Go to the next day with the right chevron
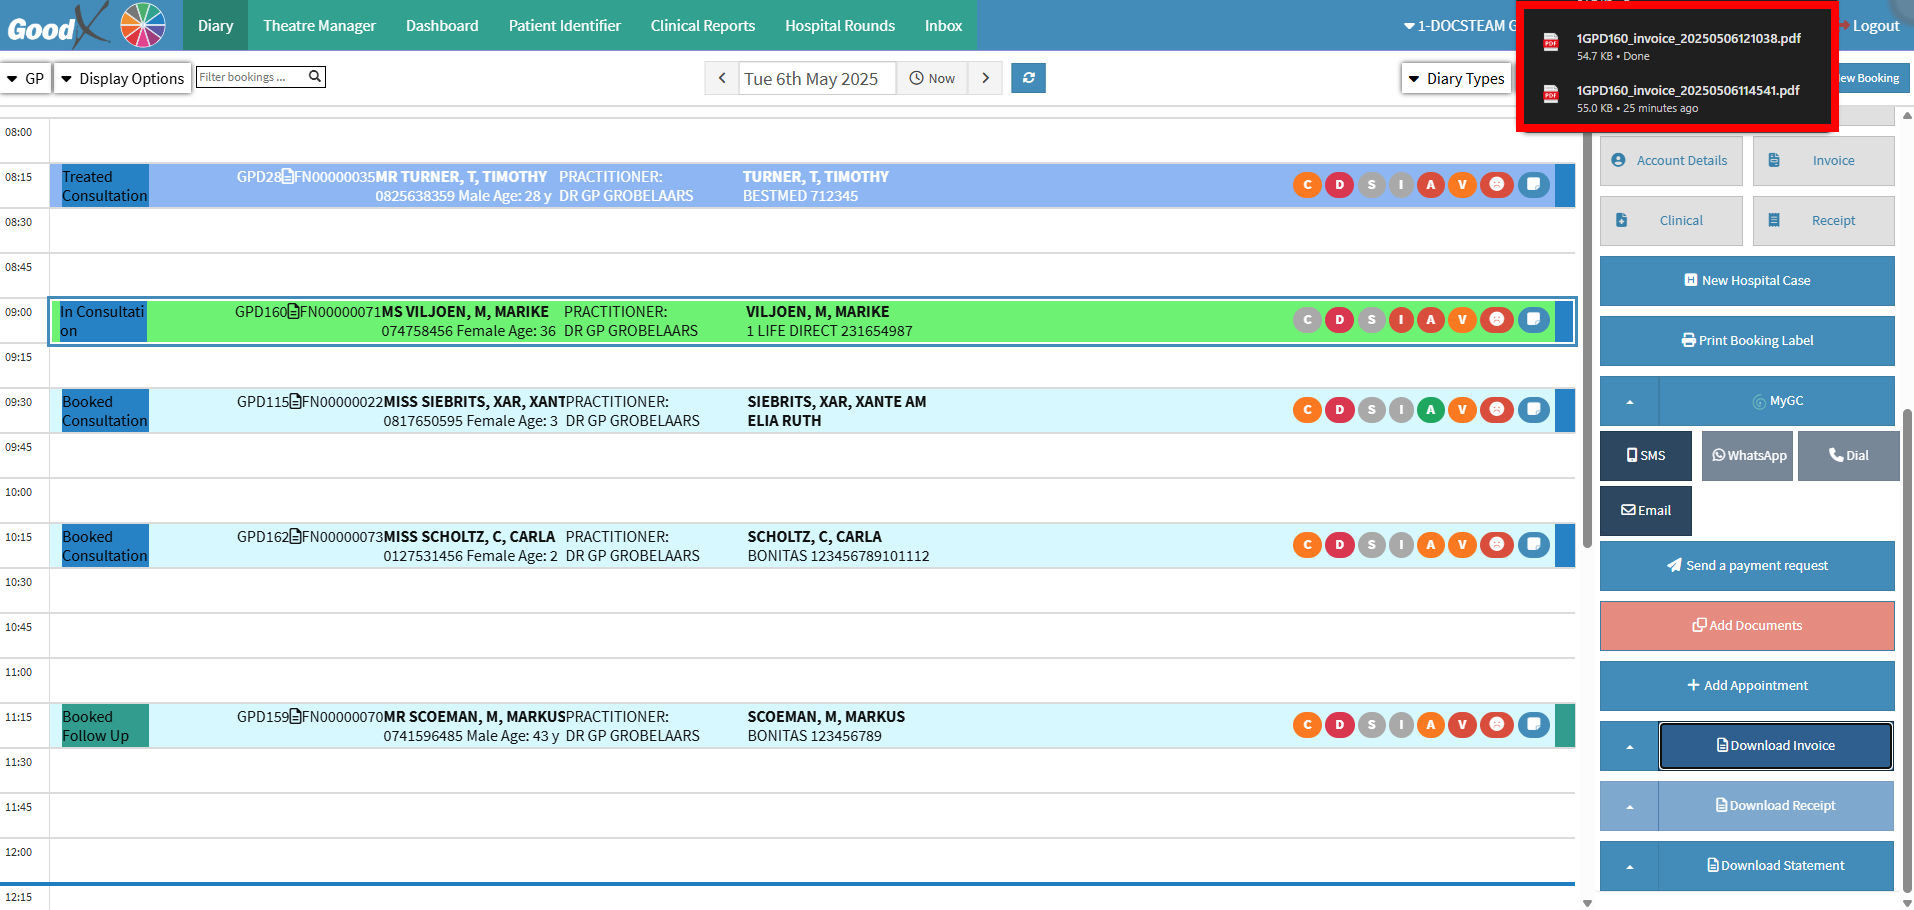The height and width of the screenshot is (910, 1914). (985, 78)
